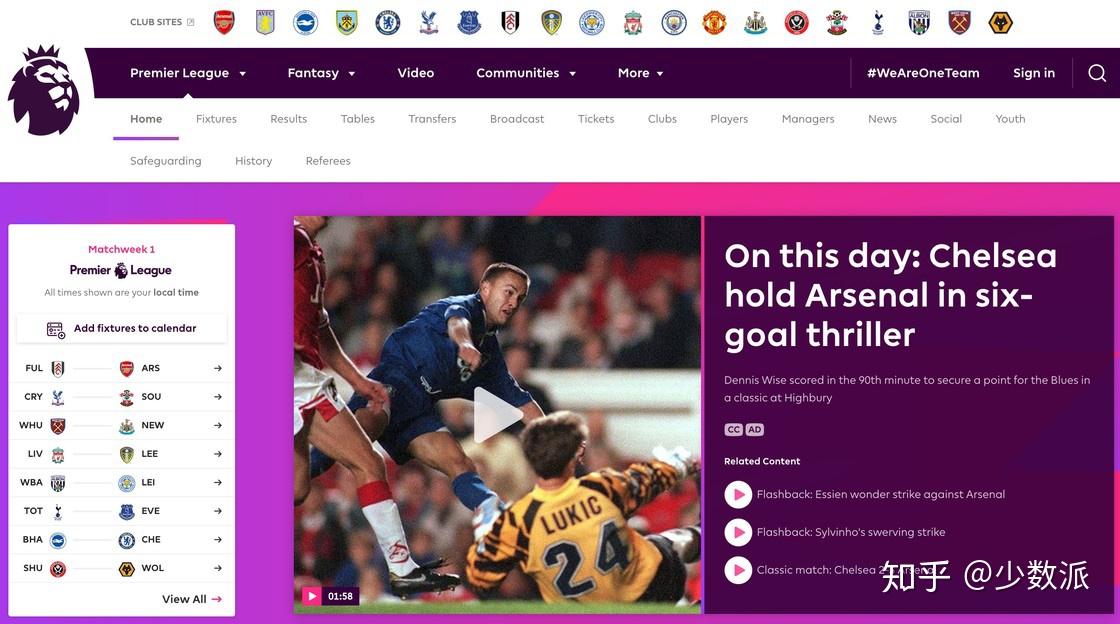Screen dimensions: 1120x624
Task: Play the Essien wonder strike flashback
Action: click(x=739, y=494)
